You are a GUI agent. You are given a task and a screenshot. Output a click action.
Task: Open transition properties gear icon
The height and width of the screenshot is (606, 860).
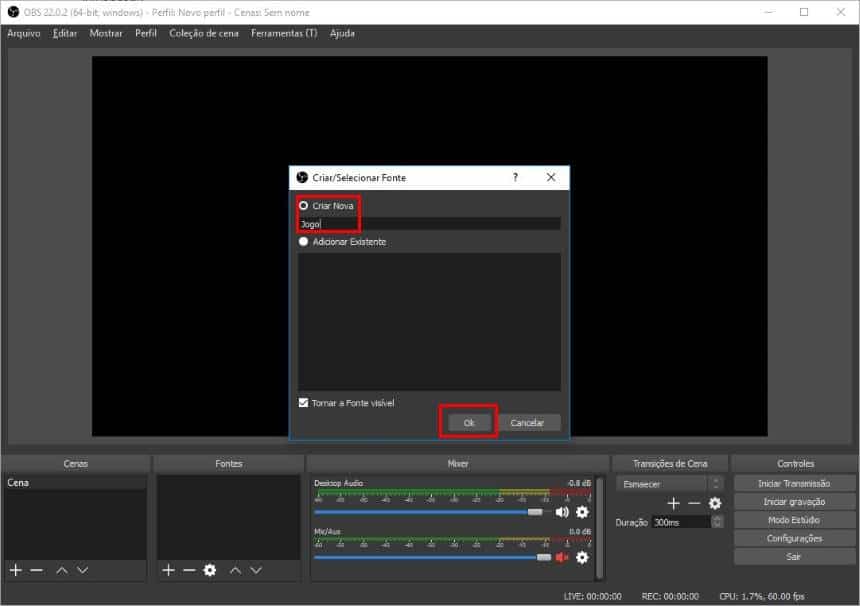tap(715, 503)
